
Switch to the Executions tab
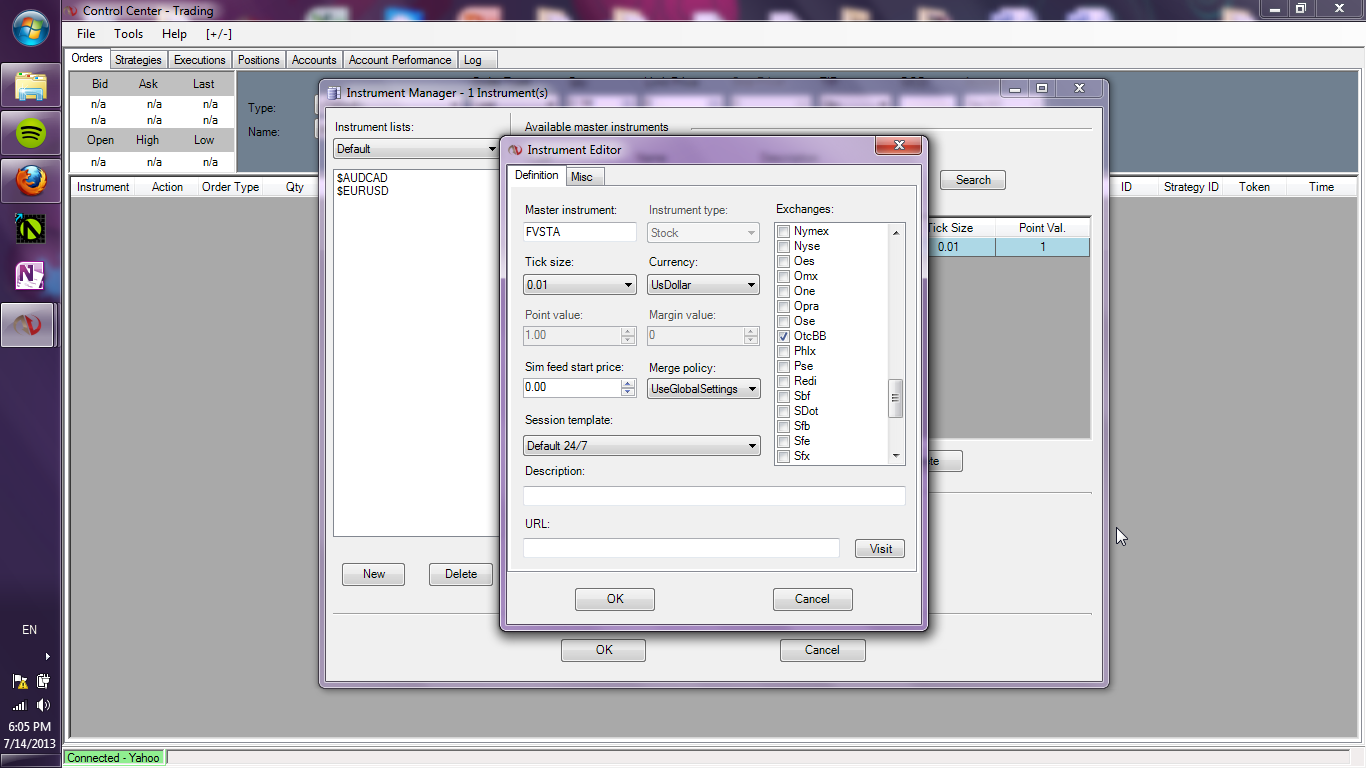pyautogui.click(x=200, y=60)
